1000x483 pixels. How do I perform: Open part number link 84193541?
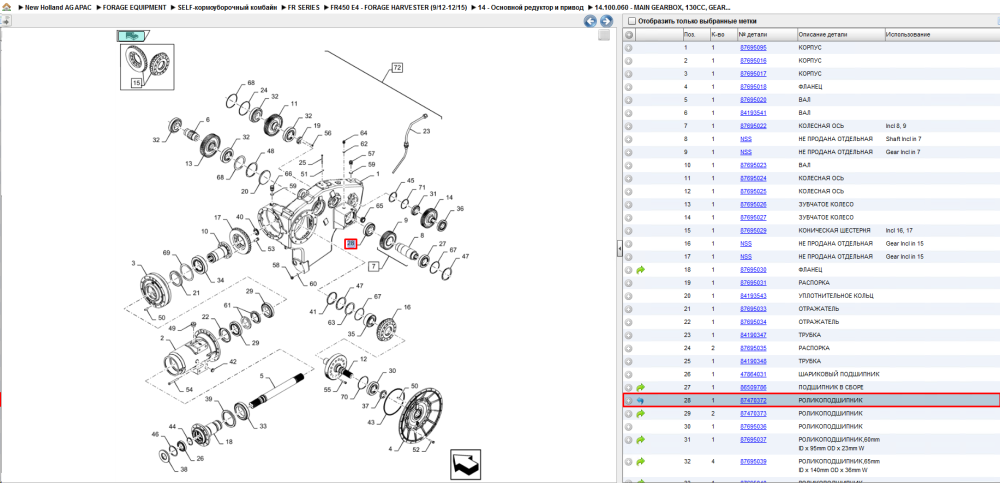tap(753, 113)
